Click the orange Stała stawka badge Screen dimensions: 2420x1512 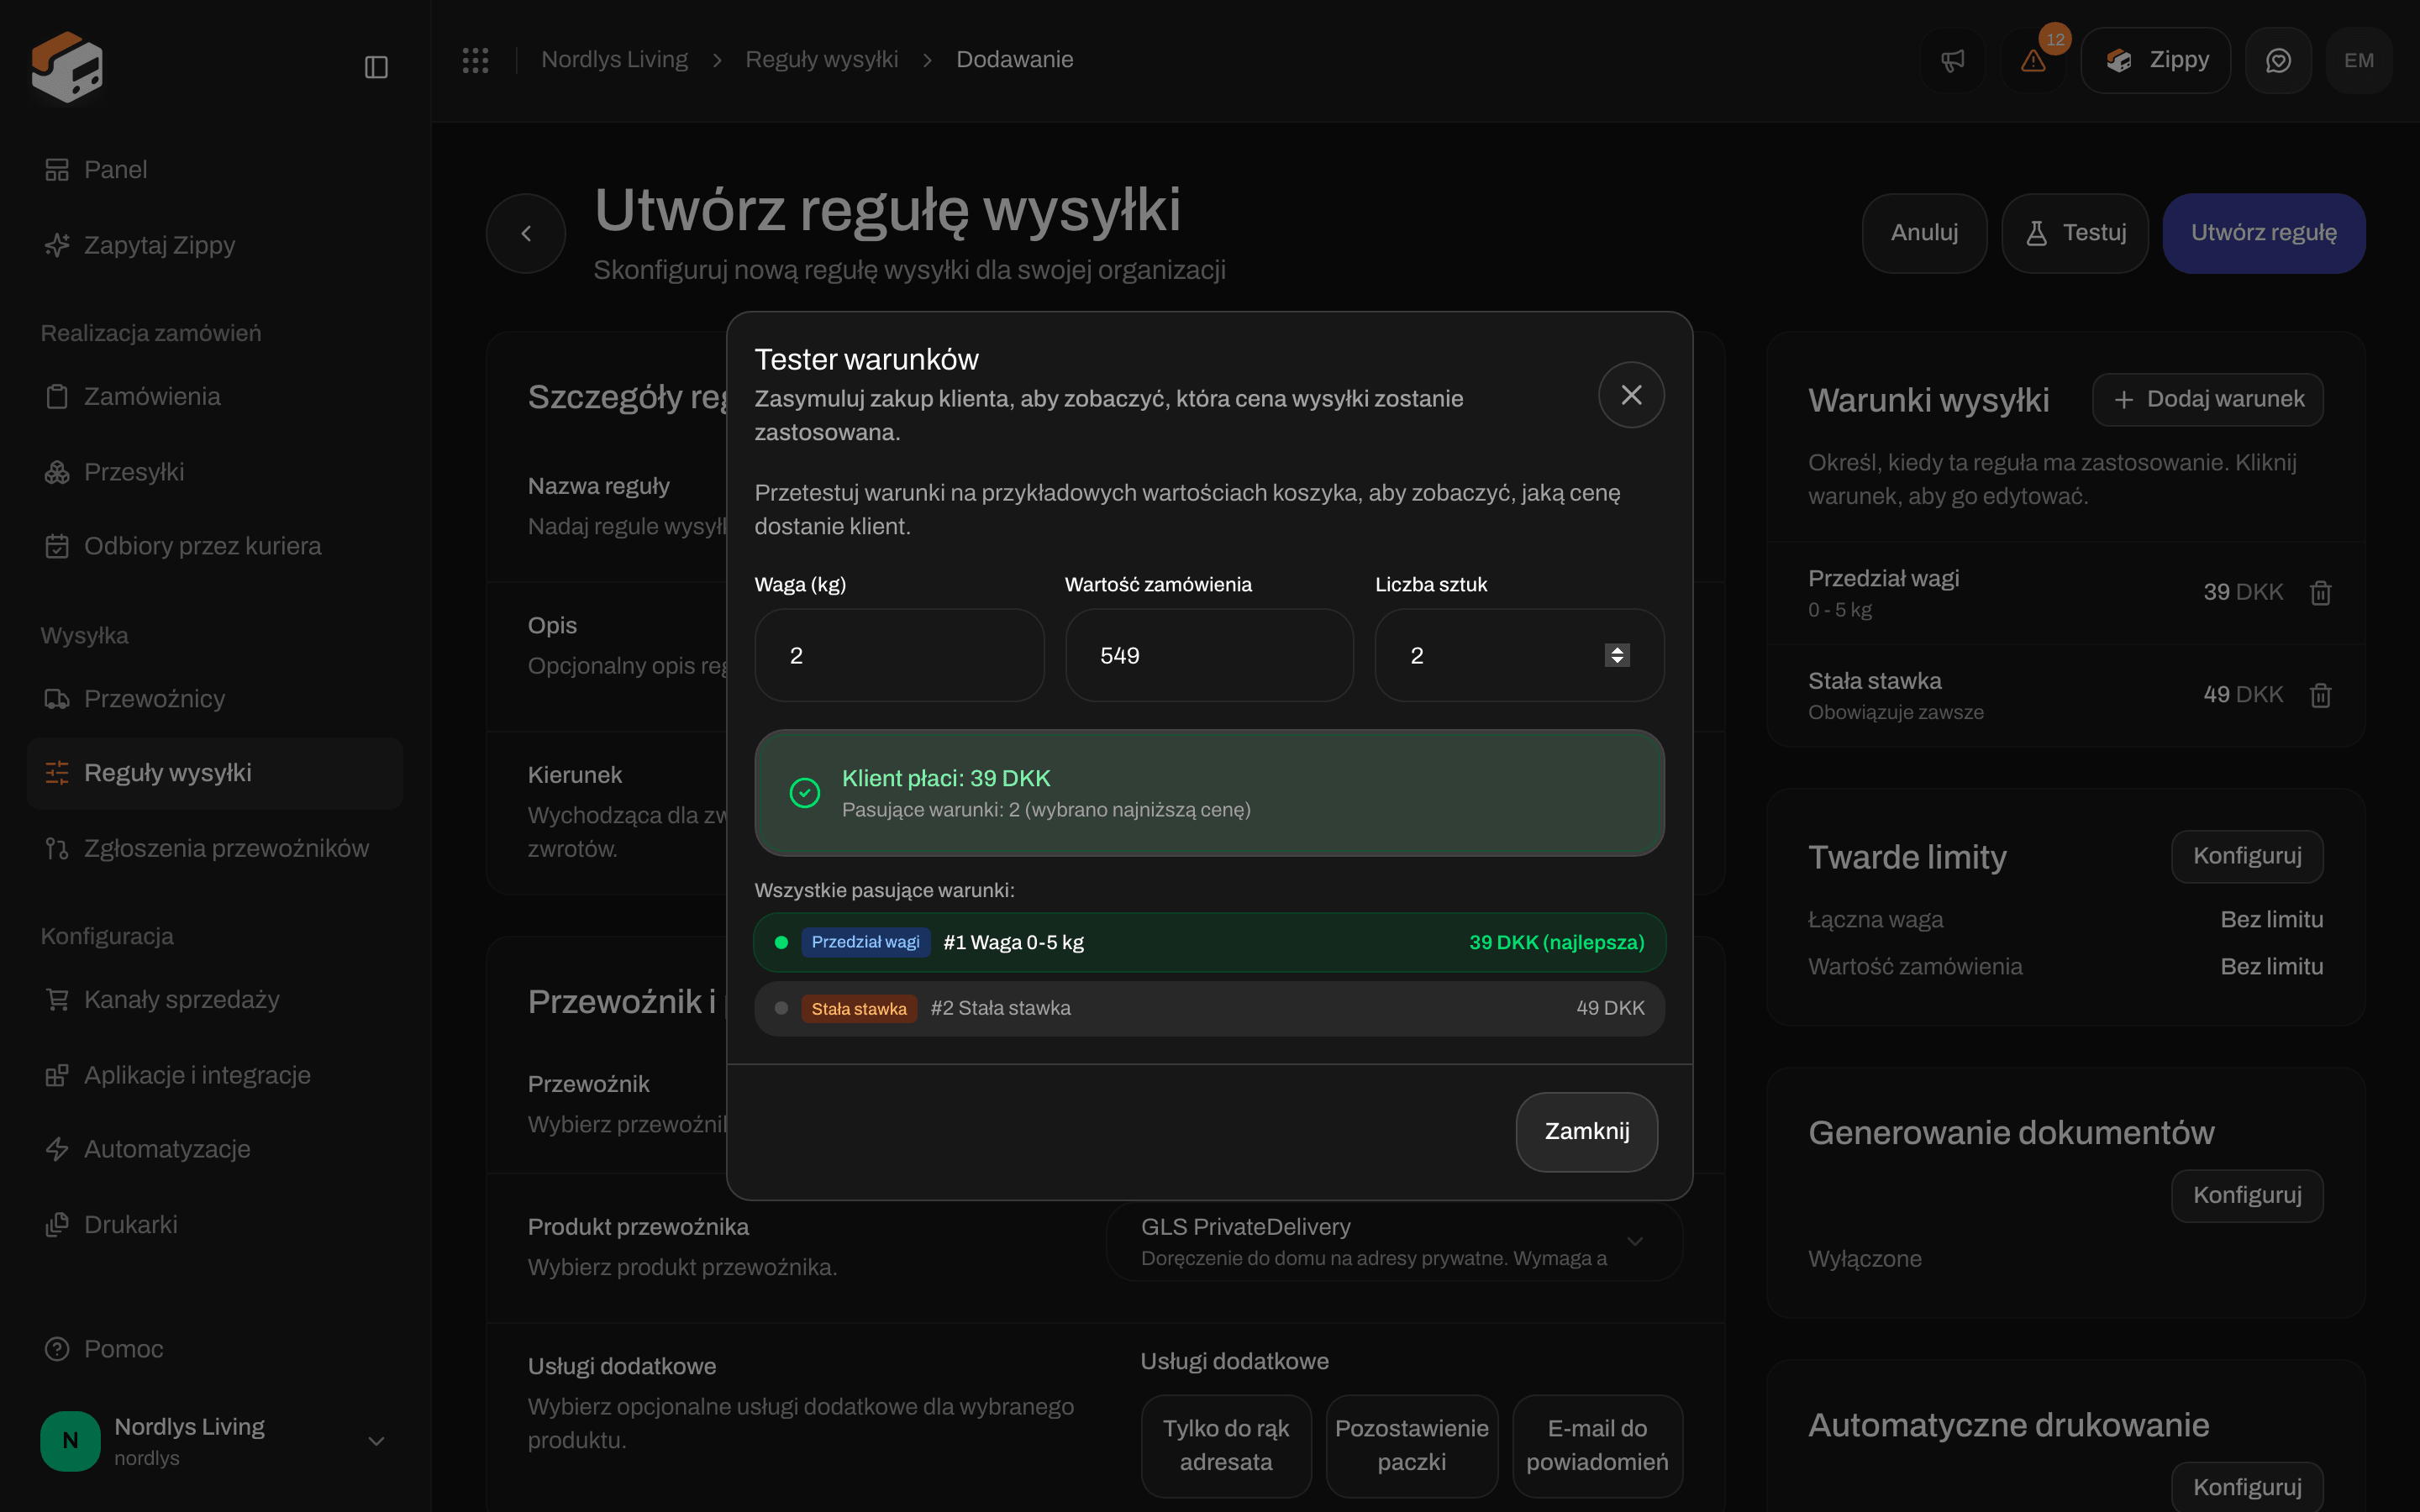tap(859, 1009)
